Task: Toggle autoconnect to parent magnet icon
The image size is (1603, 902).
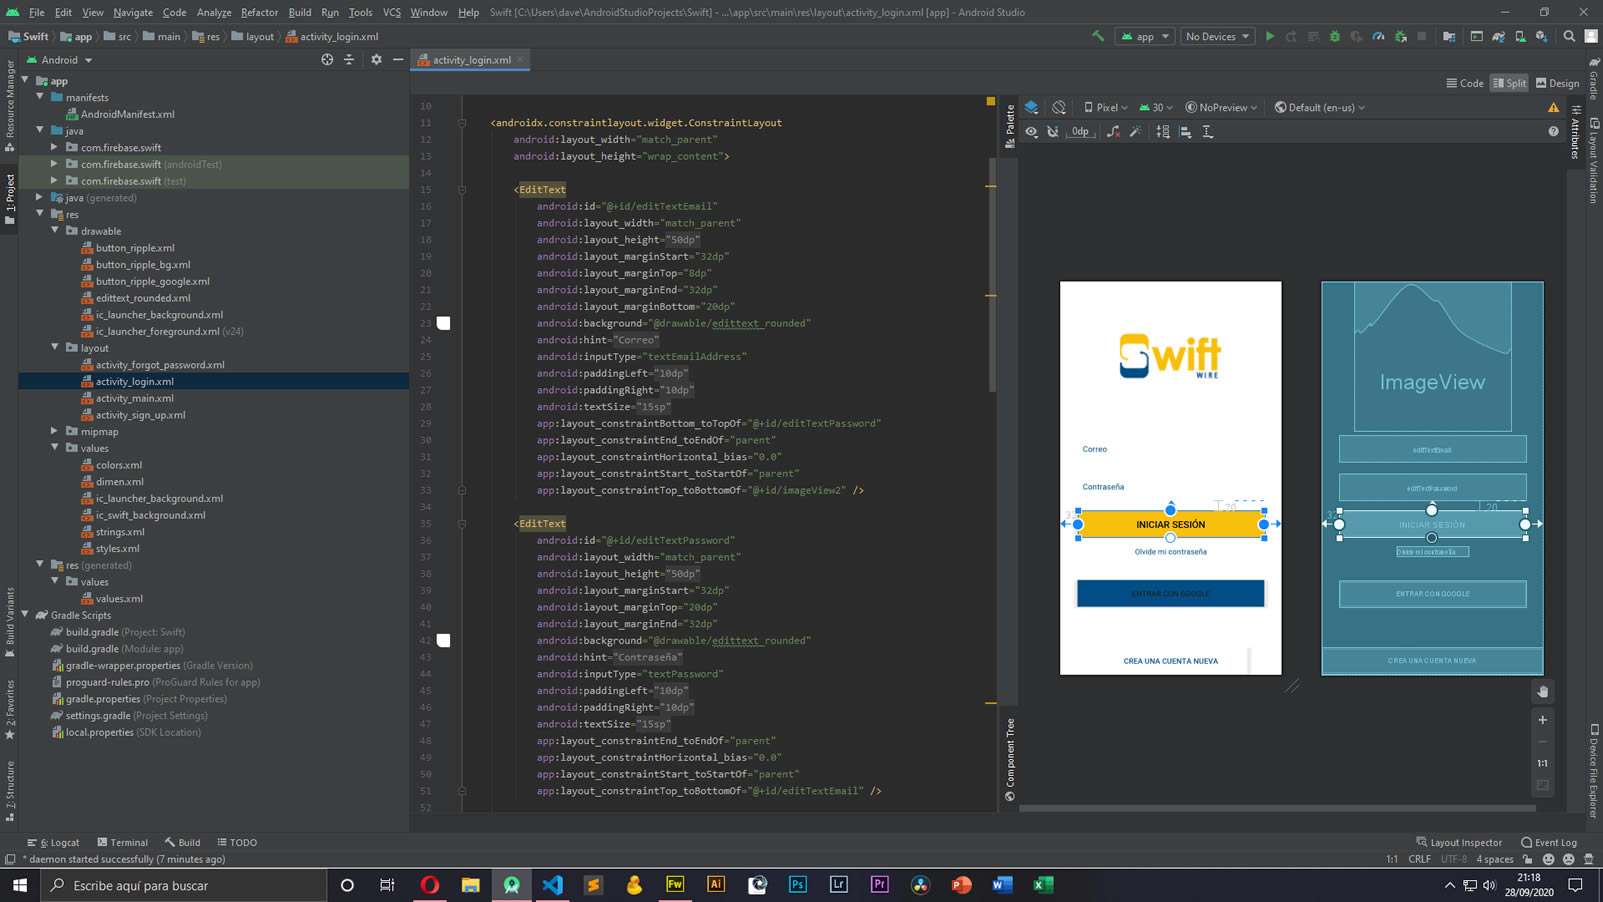Action: (x=1053, y=132)
